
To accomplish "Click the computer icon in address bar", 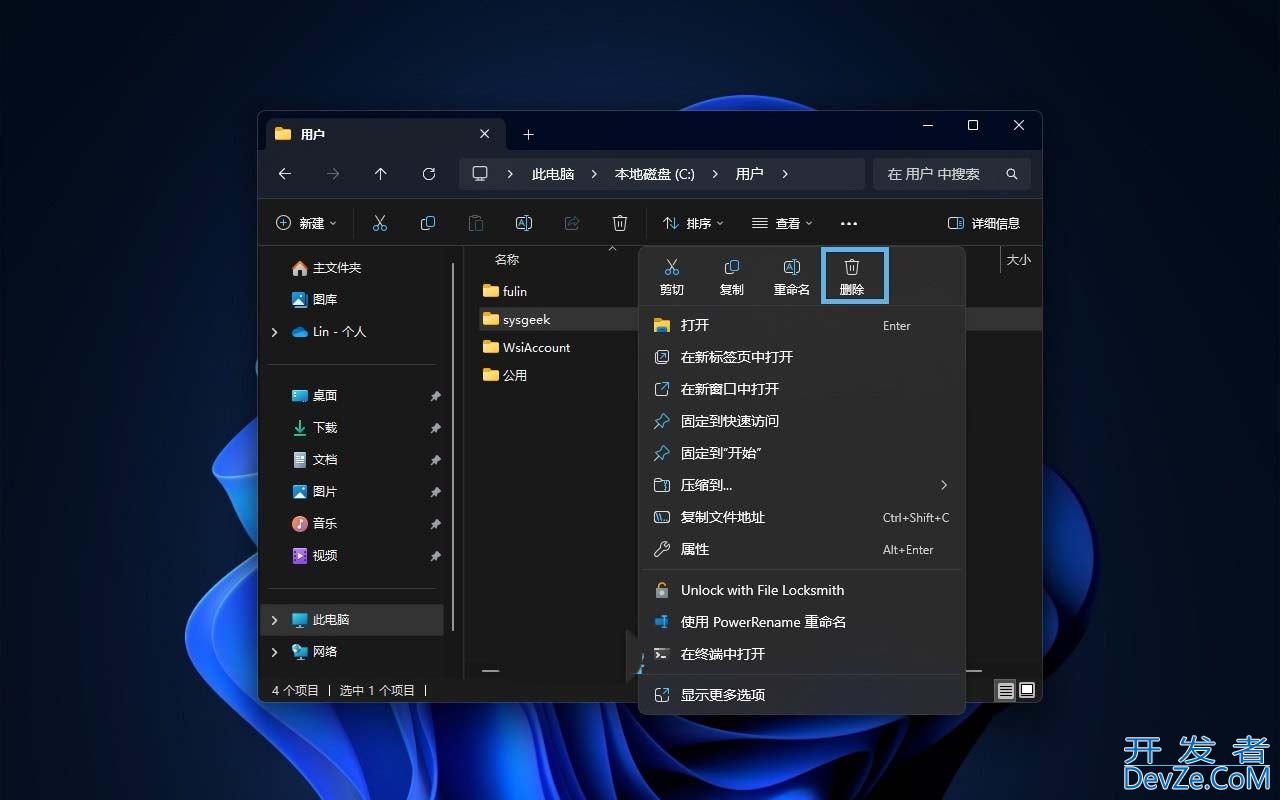I will [x=480, y=174].
